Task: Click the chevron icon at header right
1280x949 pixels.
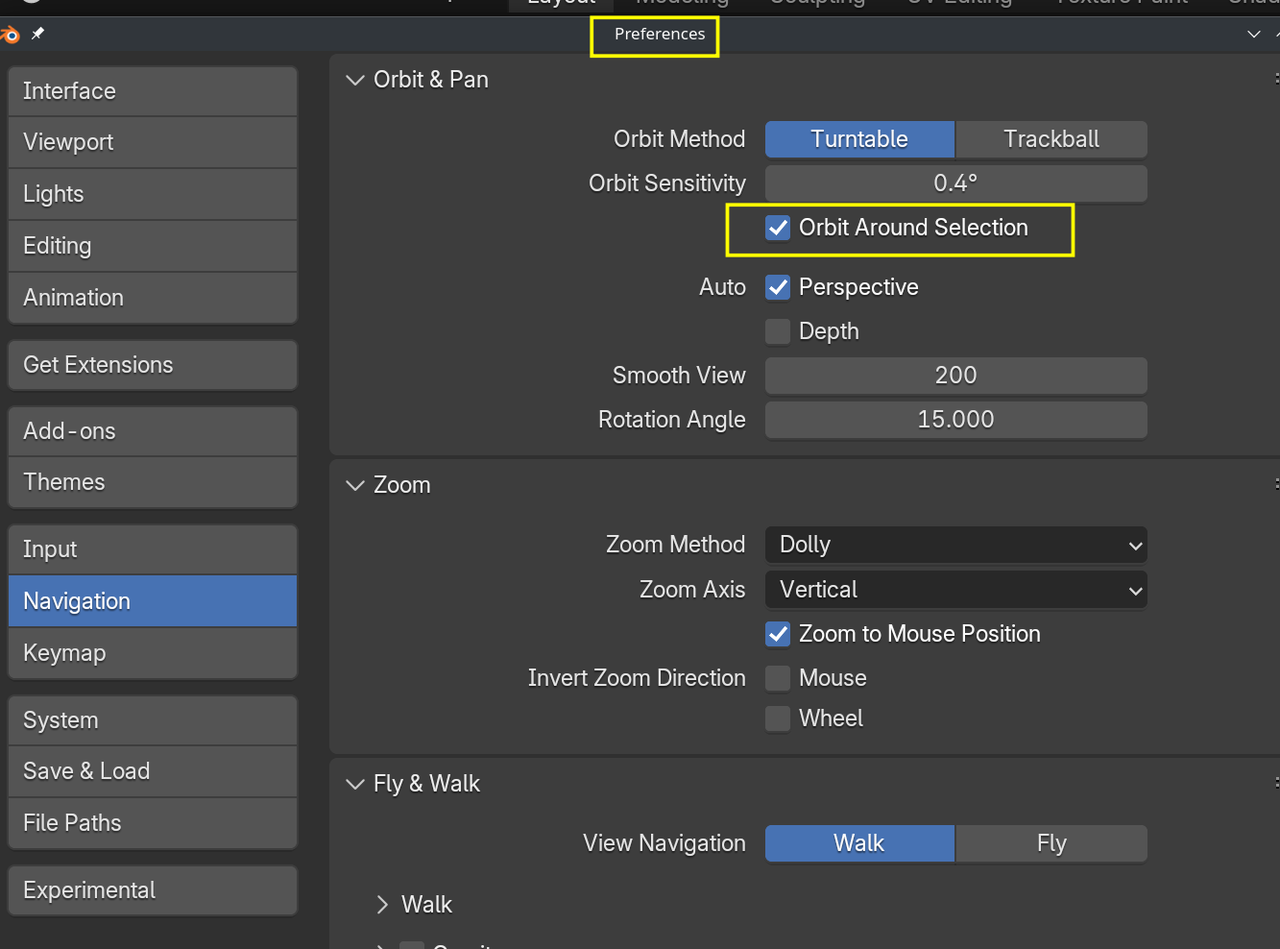Action: [1253, 34]
